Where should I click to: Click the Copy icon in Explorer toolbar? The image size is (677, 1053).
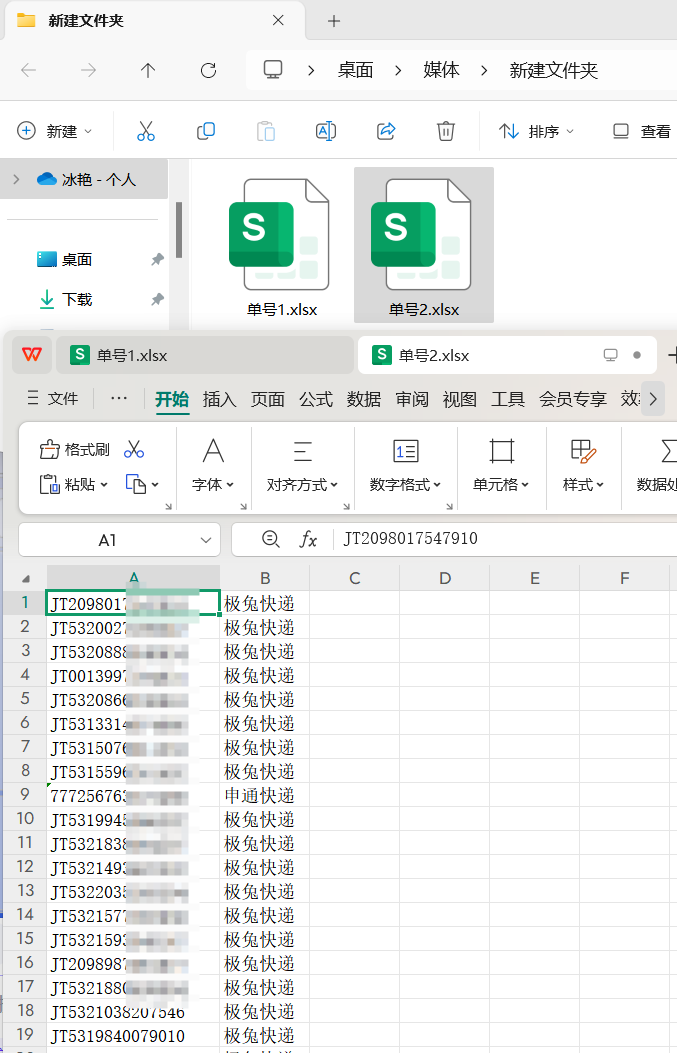click(206, 131)
